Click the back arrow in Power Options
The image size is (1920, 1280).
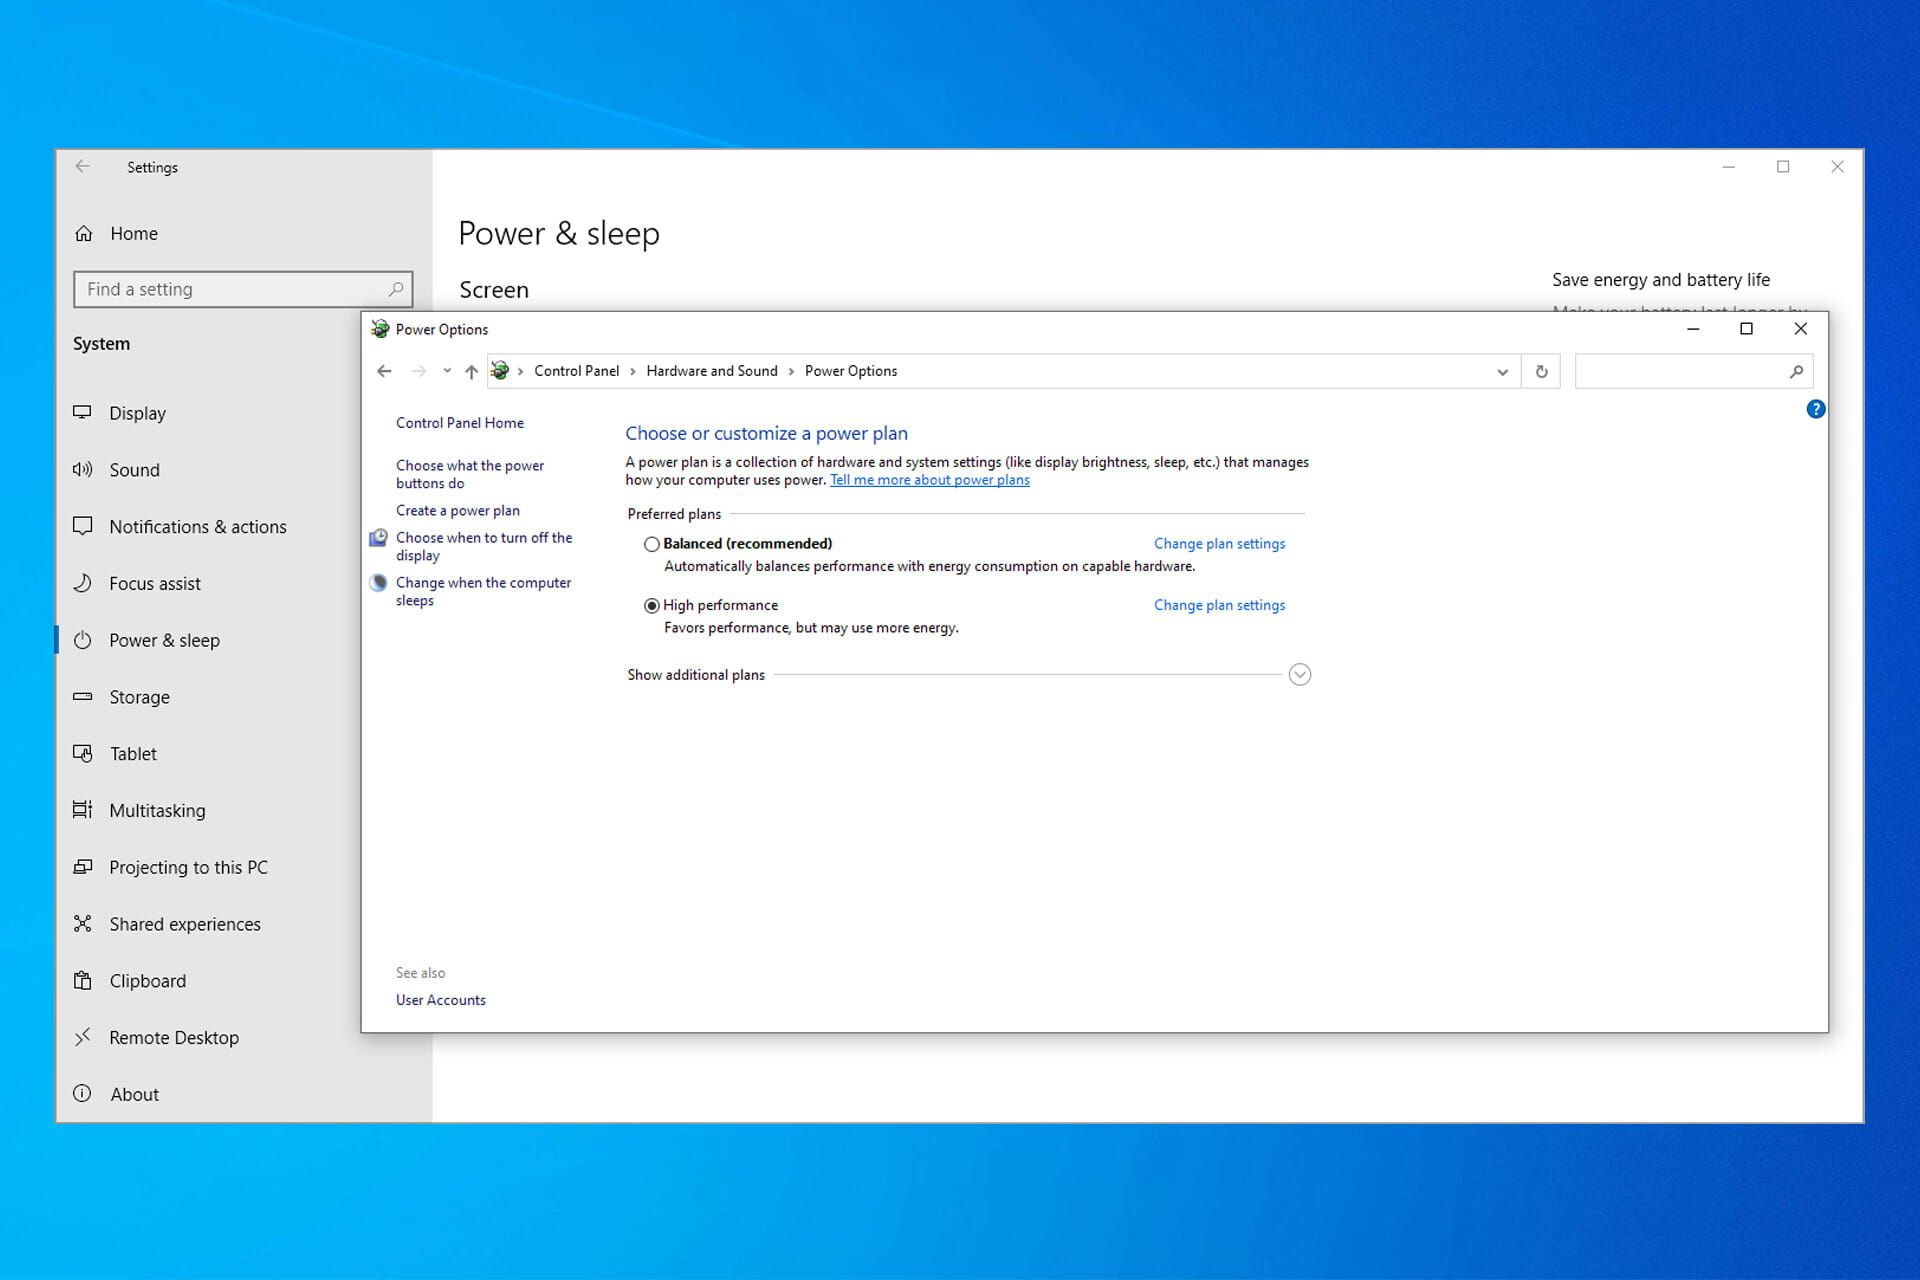384,371
